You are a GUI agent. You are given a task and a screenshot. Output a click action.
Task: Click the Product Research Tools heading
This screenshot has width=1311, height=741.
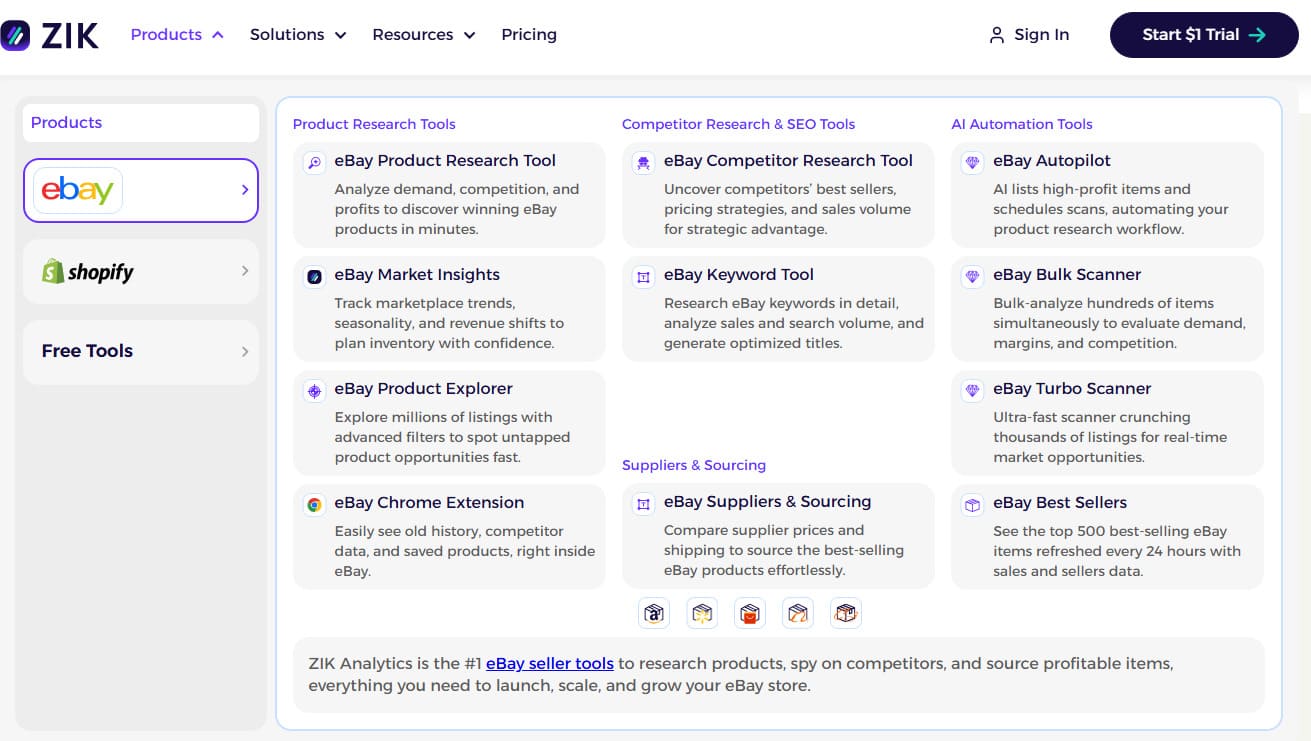(374, 124)
